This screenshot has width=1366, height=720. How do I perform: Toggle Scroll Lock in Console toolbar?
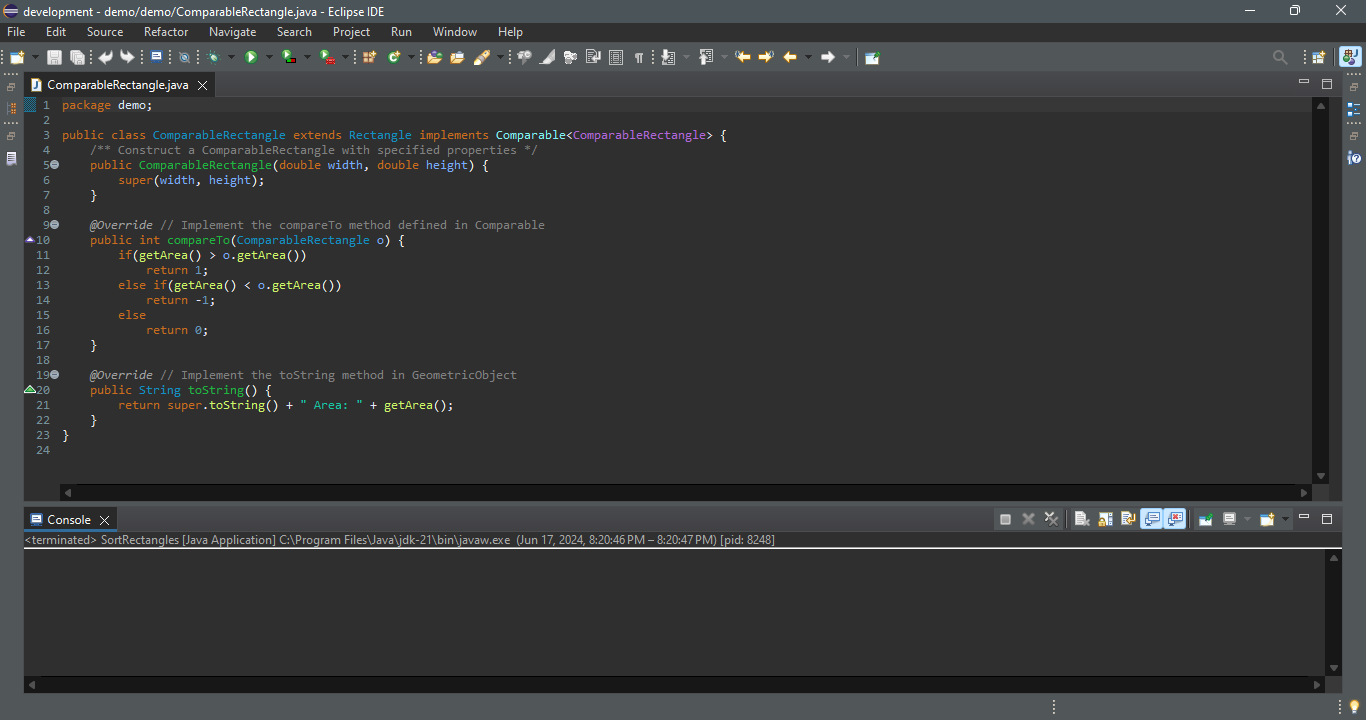coord(1105,519)
